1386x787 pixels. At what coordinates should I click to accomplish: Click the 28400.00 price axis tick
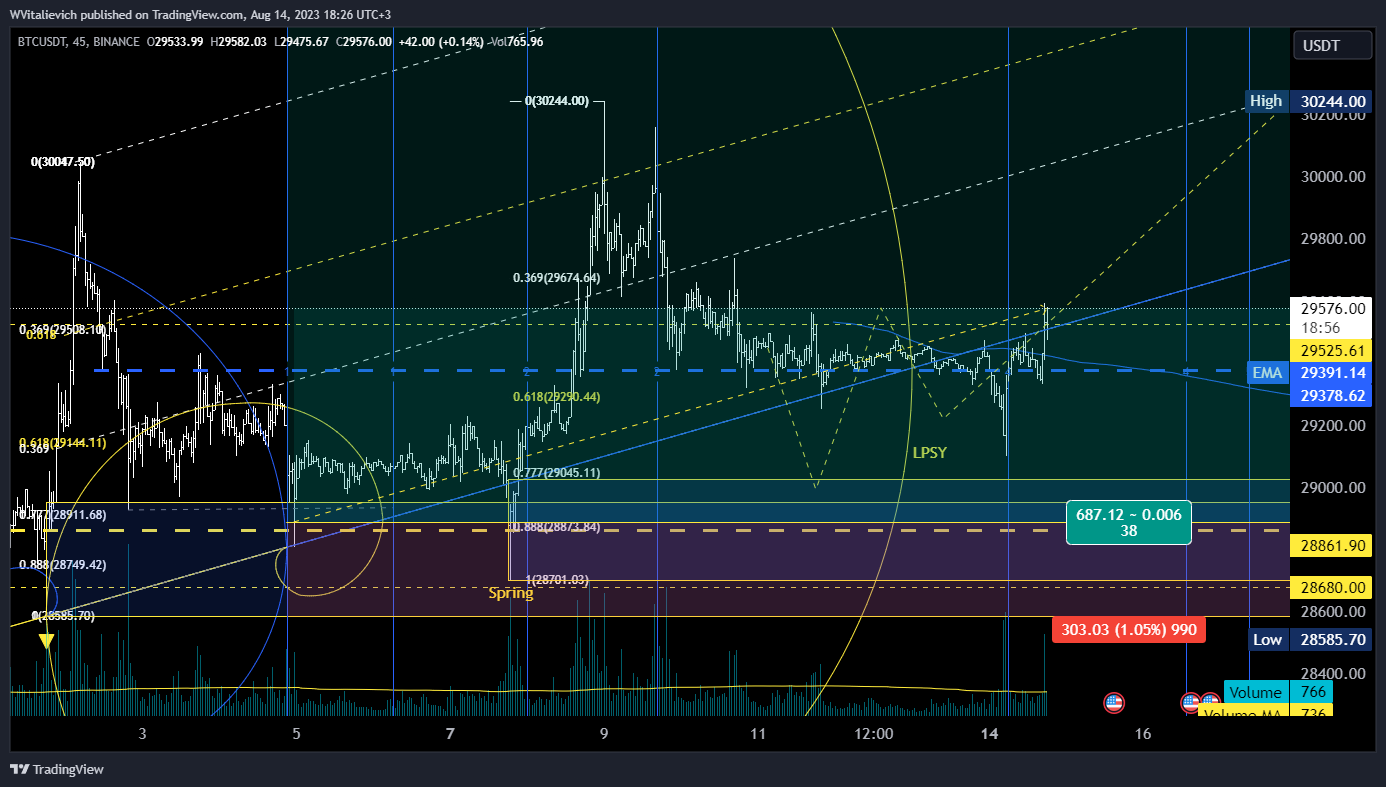(1334, 673)
